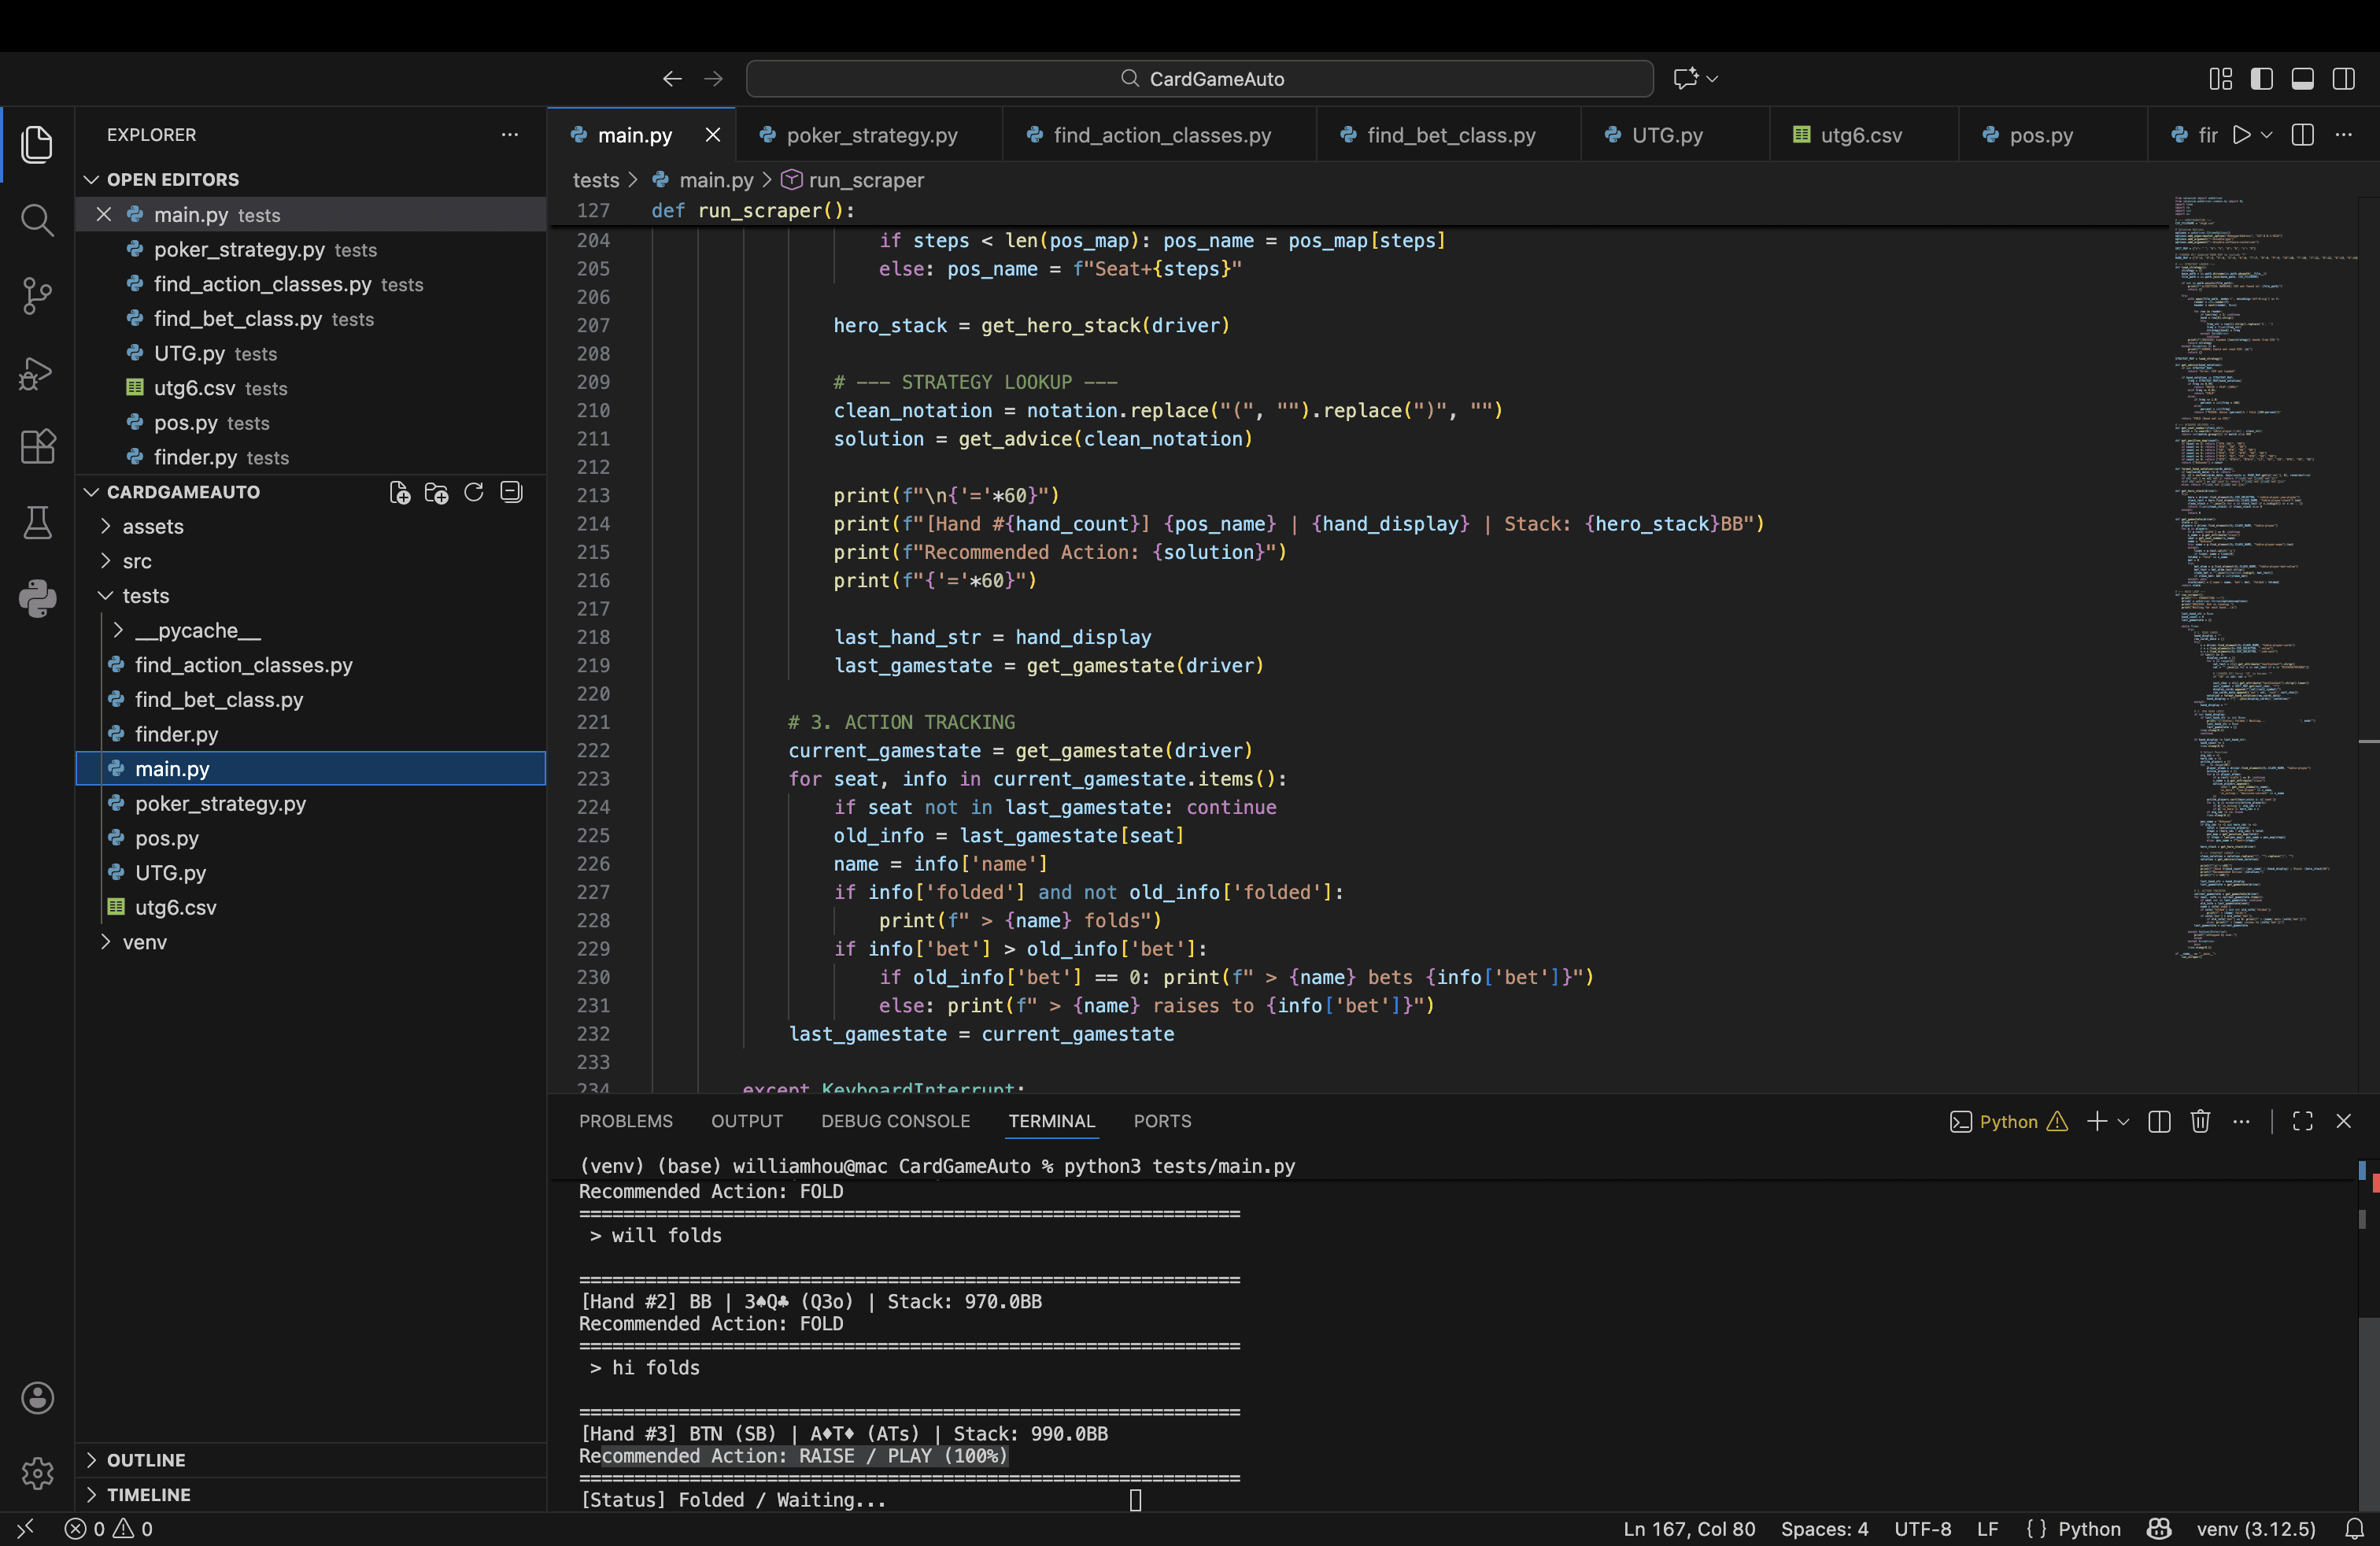Image resolution: width=2380 pixels, height=1546 pixels.
Task: Open the Testing flask view
Action: (37, 522)
